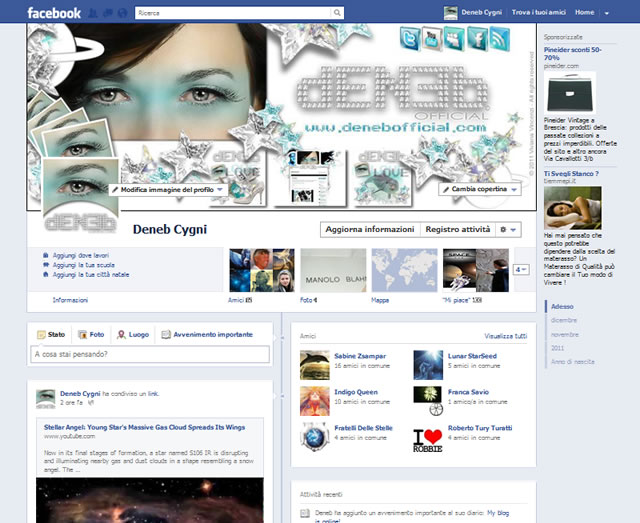This screenshot has width=640, height=523.
Task: Click Registro attività button
Action: click(458, 229)
